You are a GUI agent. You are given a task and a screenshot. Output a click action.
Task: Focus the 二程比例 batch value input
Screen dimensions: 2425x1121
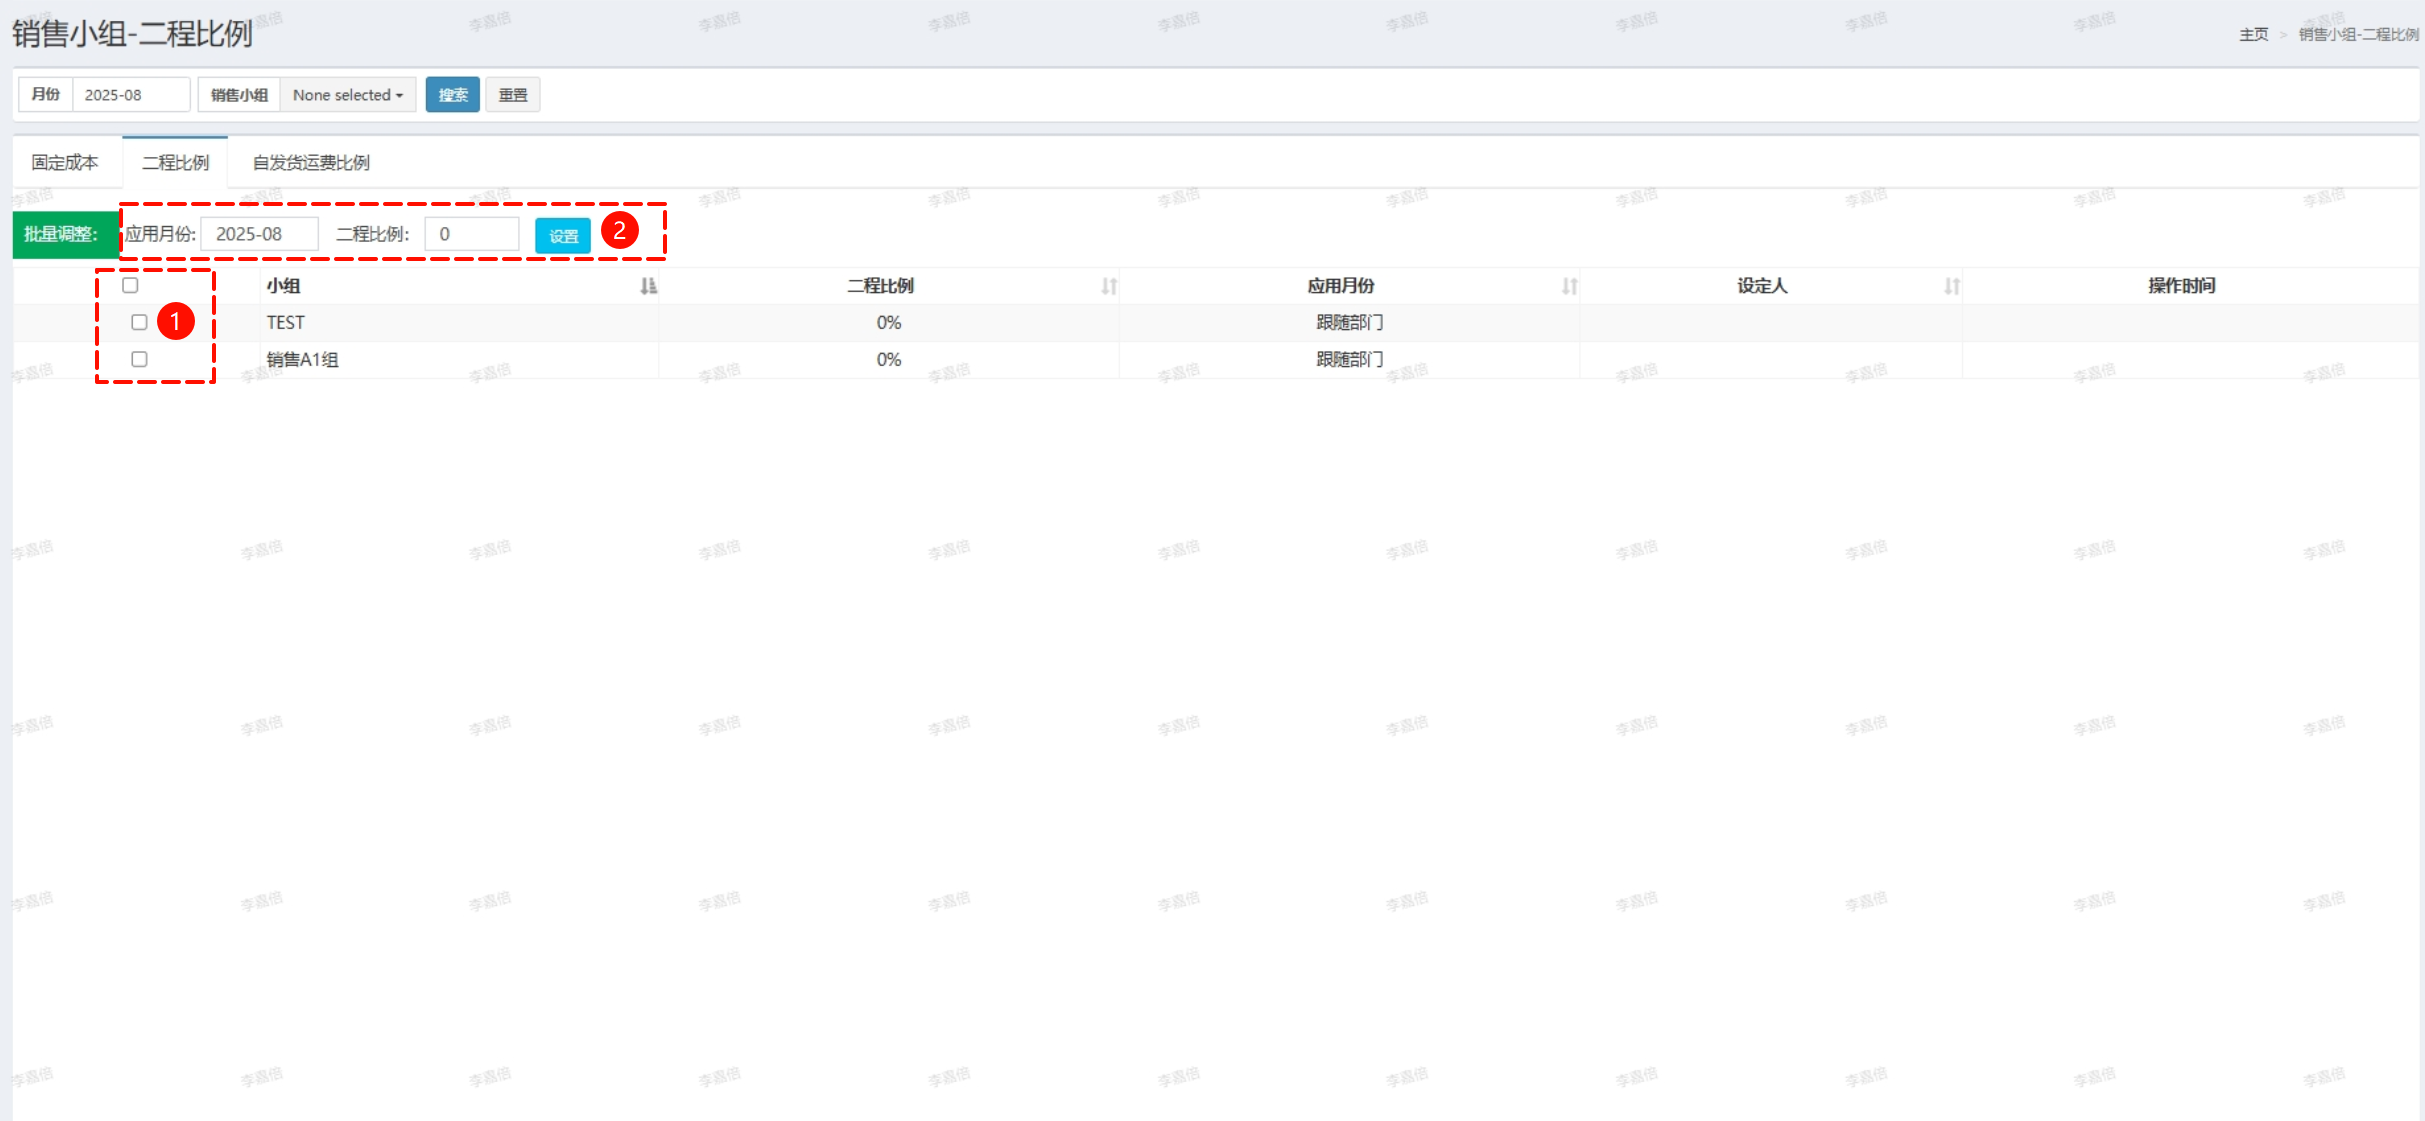point(472,234)
